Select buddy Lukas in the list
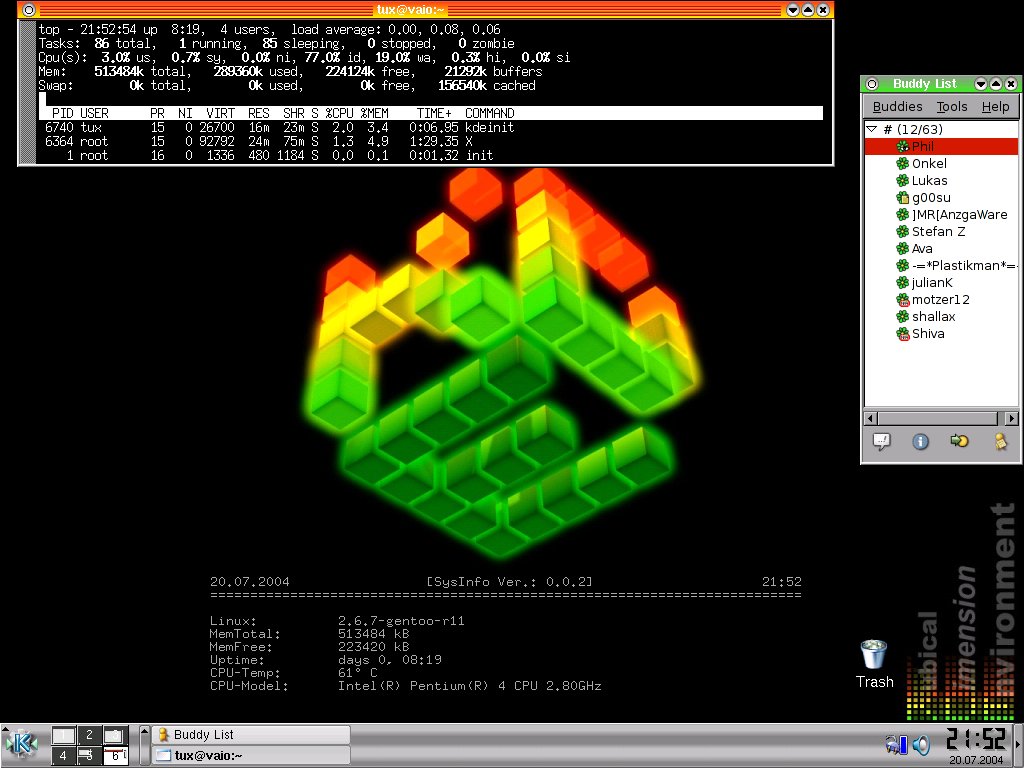 click(929, 181)
